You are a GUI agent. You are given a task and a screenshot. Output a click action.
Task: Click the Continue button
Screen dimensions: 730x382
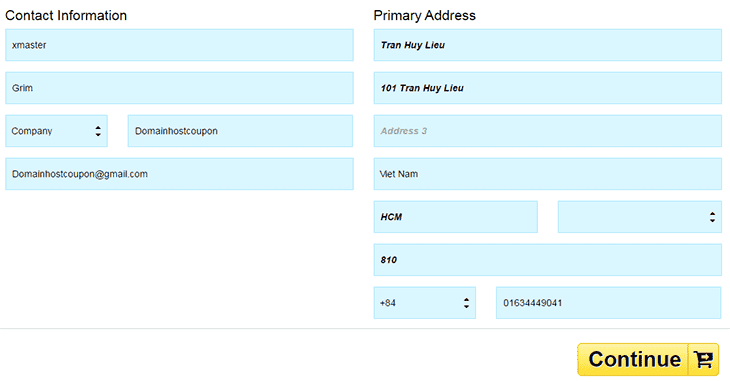coord(648,359)
